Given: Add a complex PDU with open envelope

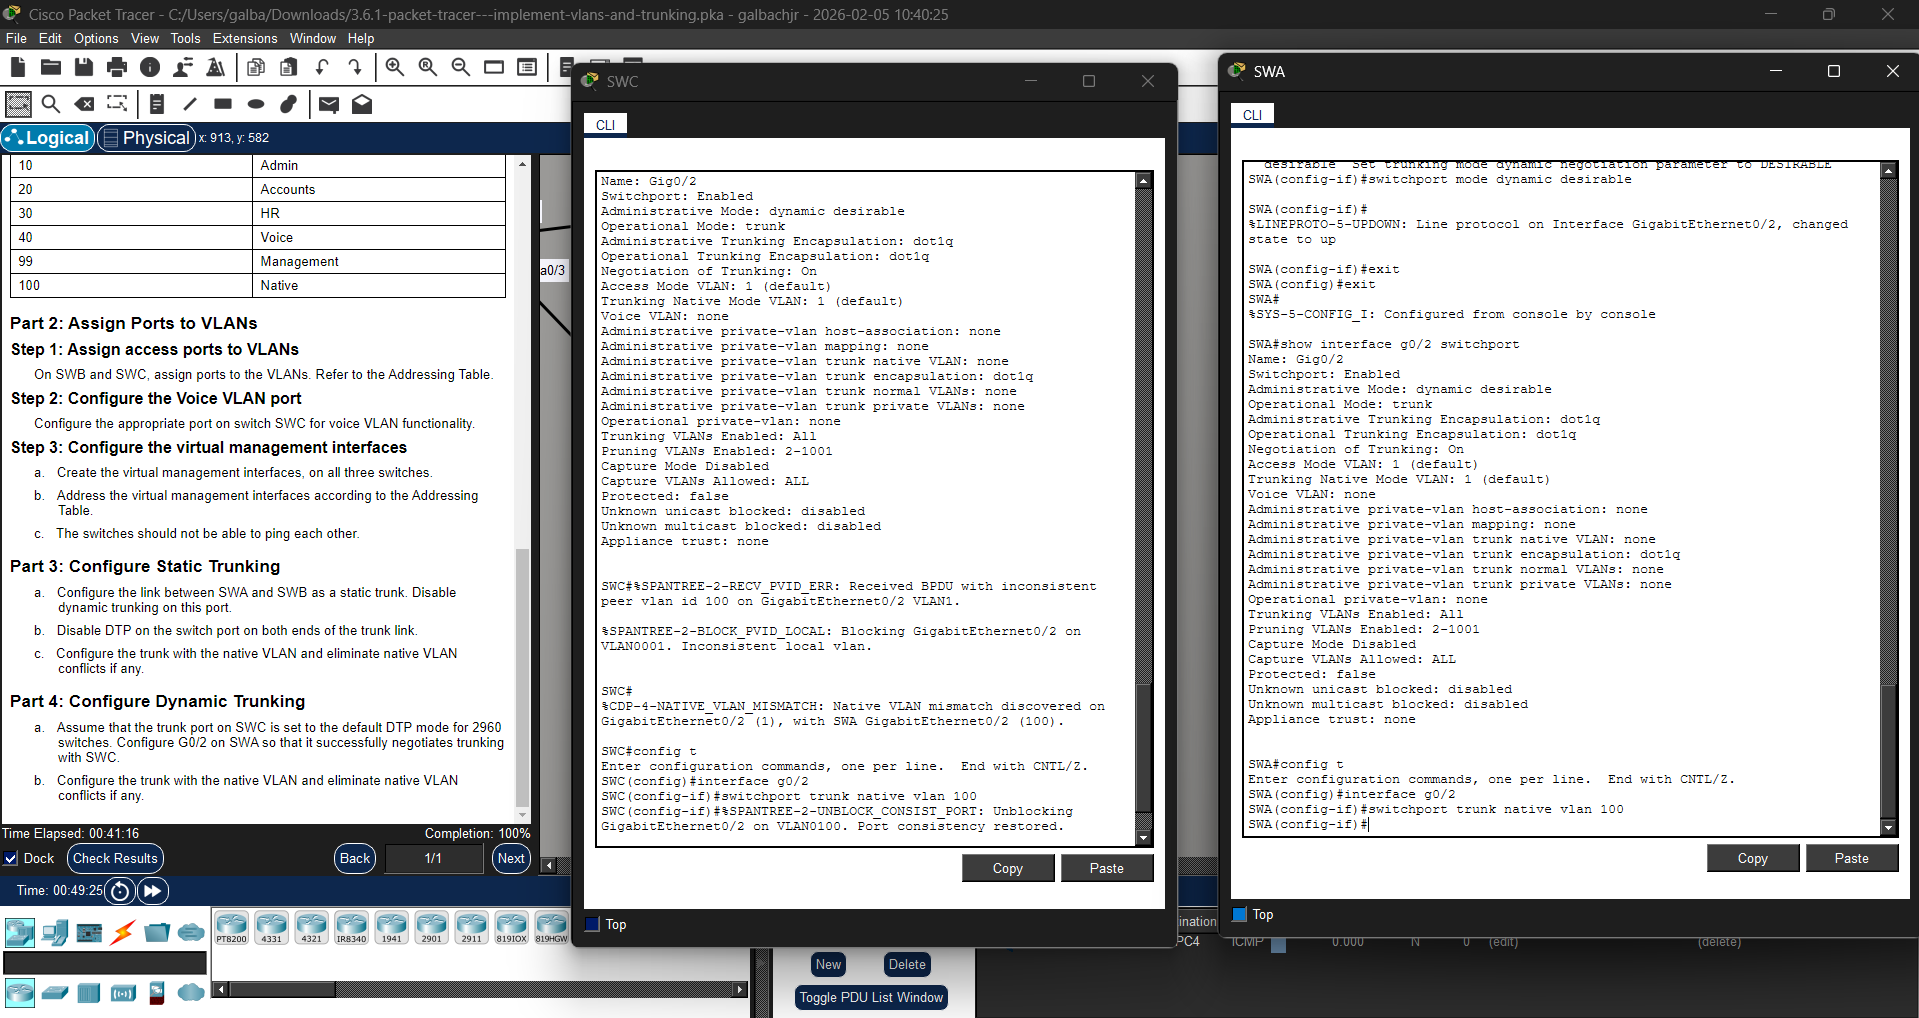Looking at the screenshot, I should [362, 104].
